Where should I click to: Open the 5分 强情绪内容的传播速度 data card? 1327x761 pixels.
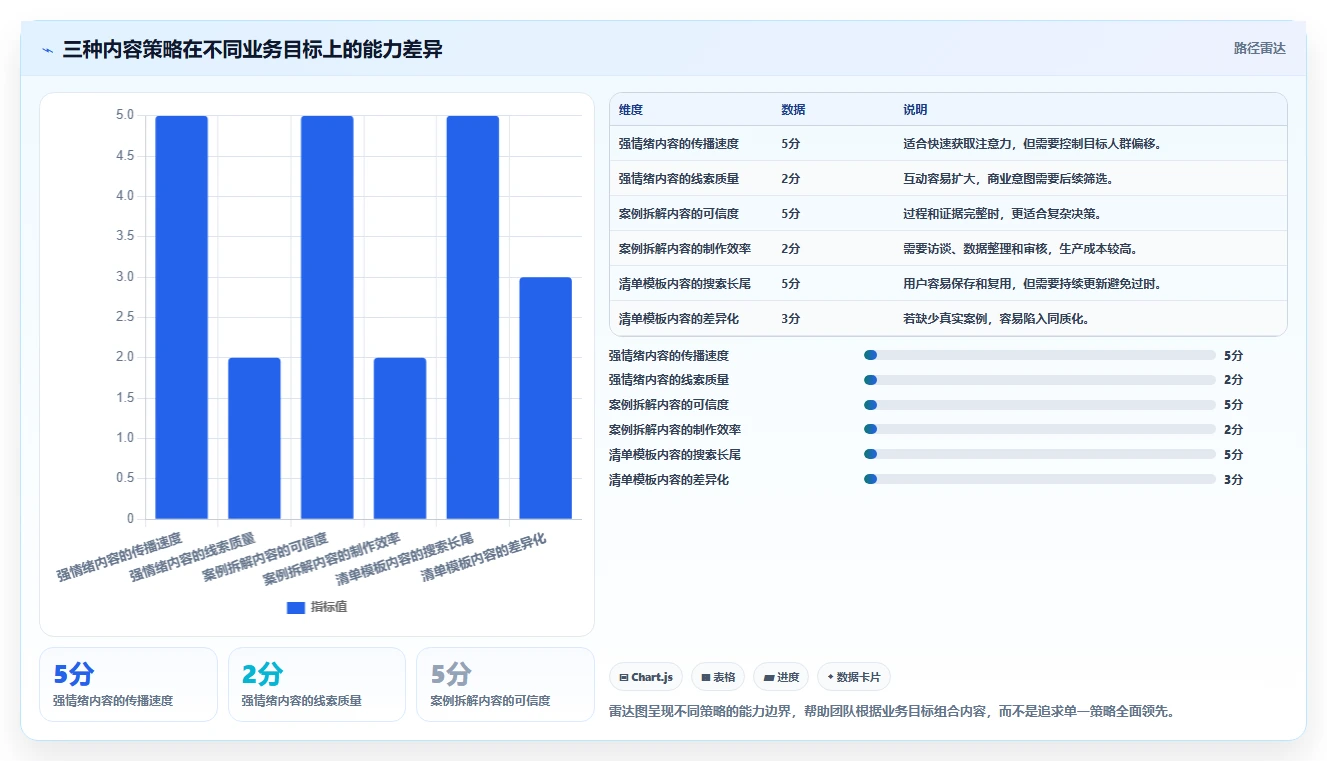[x=128, y=684]
